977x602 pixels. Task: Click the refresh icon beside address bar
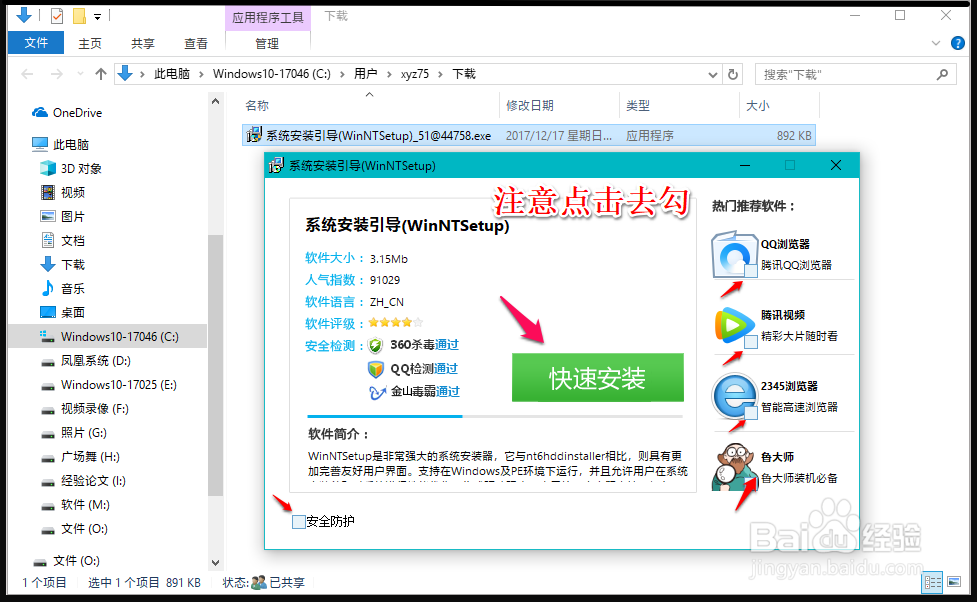click(x=733, y=75)
